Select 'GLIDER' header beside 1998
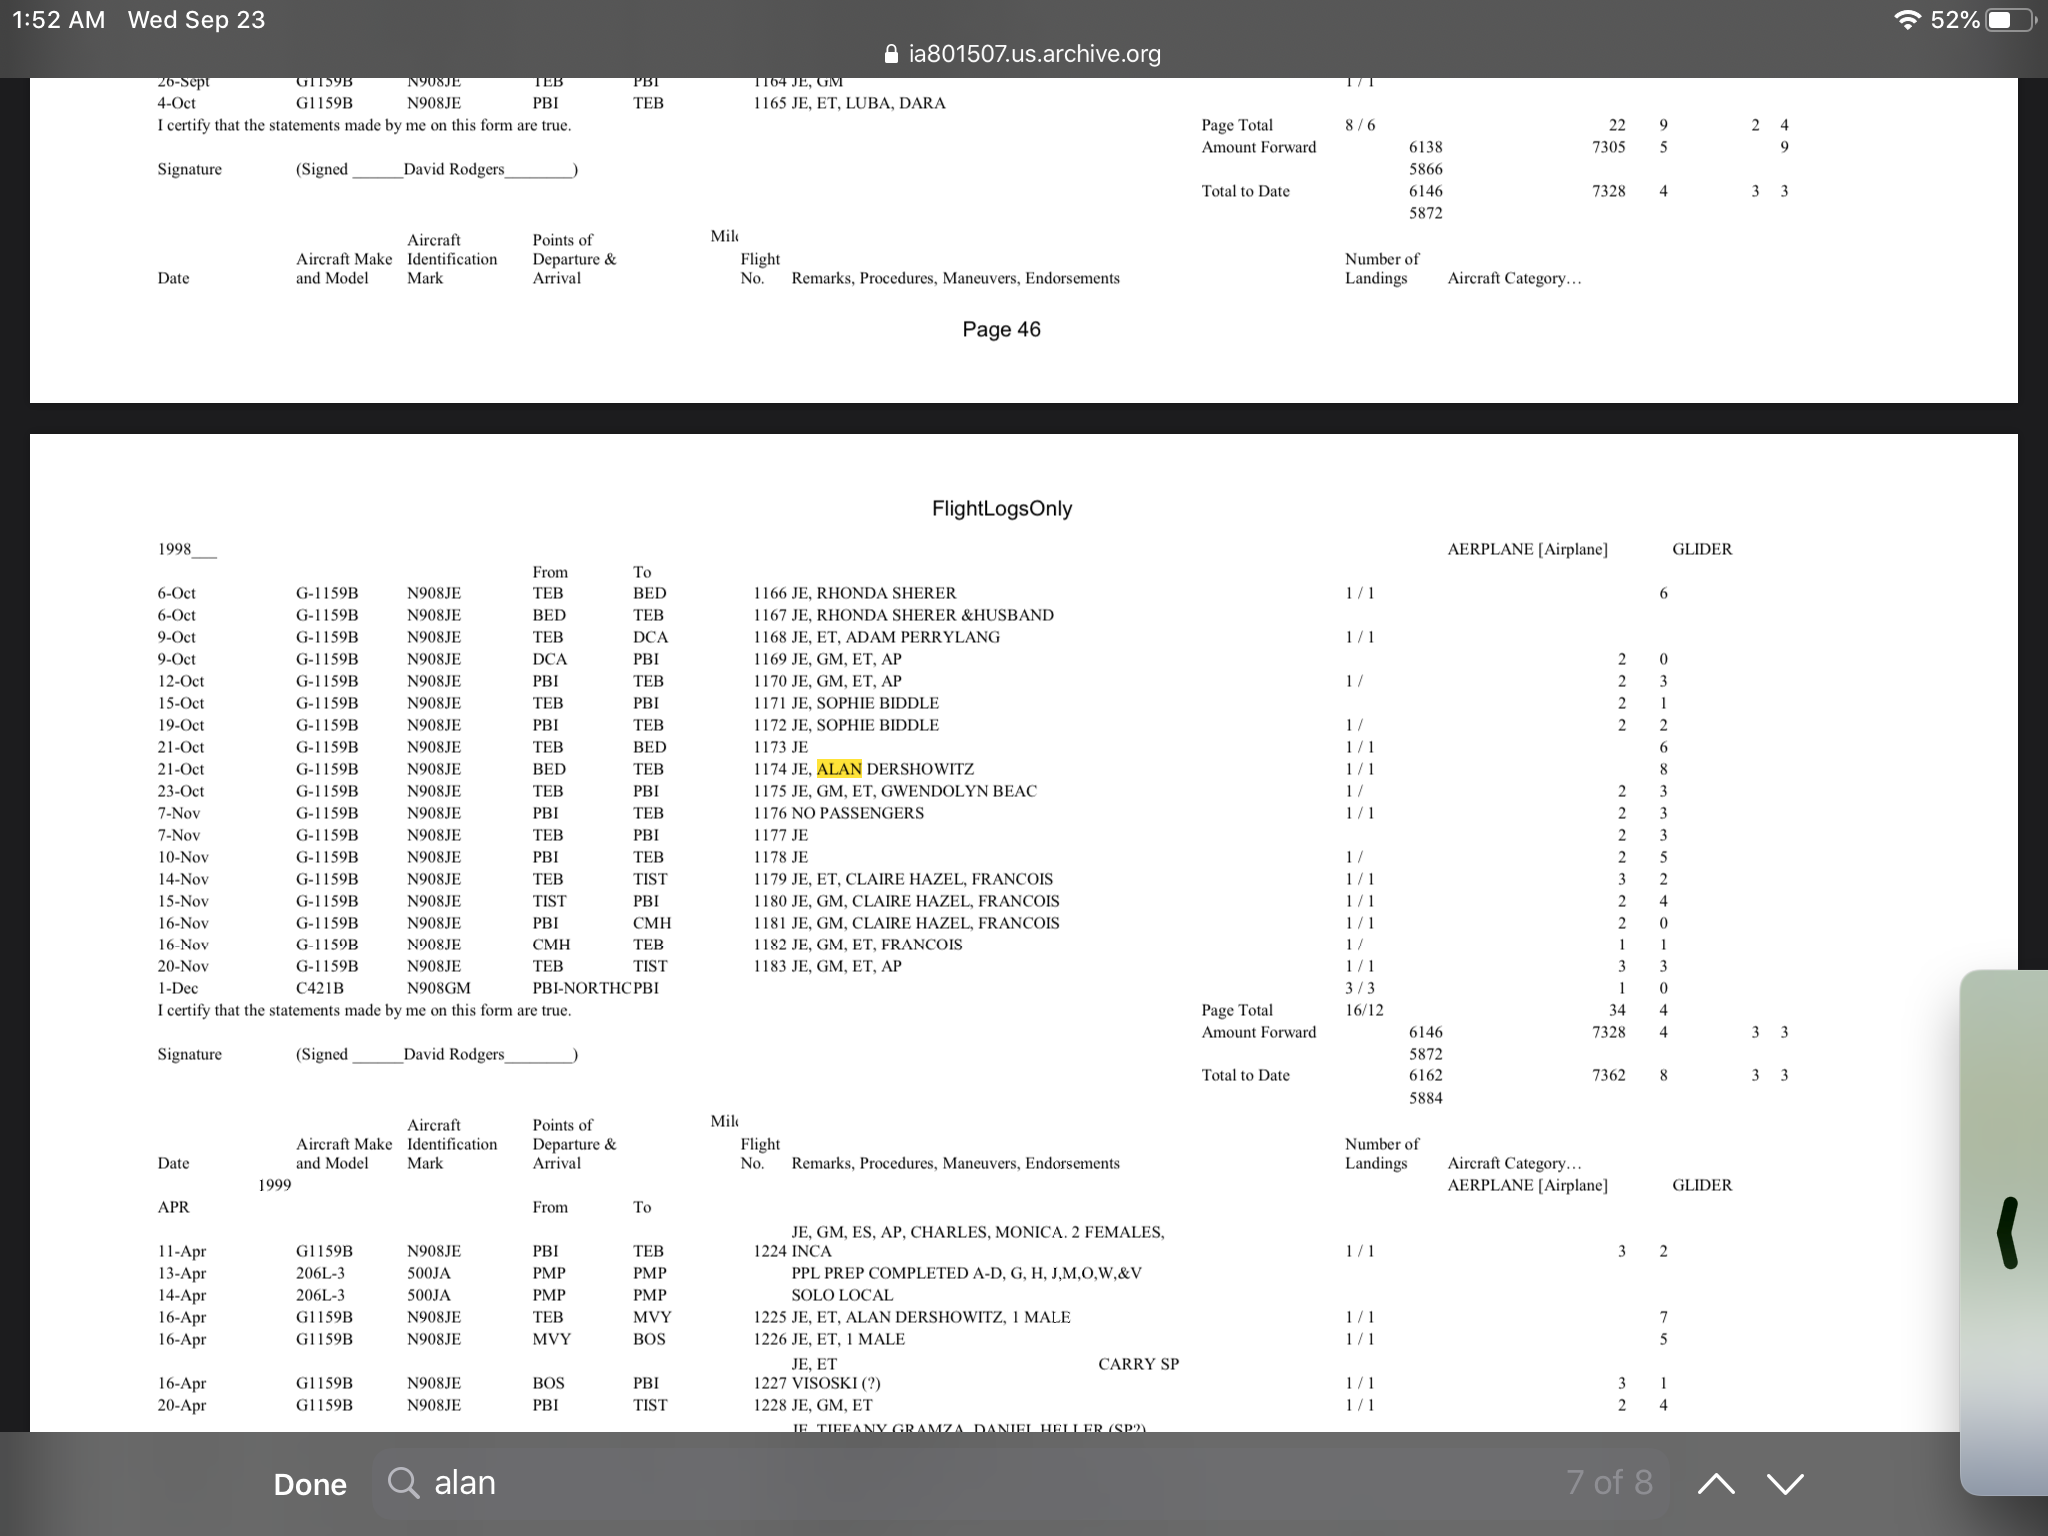Screen dimensions: 2048x1536 point(1702,549)
